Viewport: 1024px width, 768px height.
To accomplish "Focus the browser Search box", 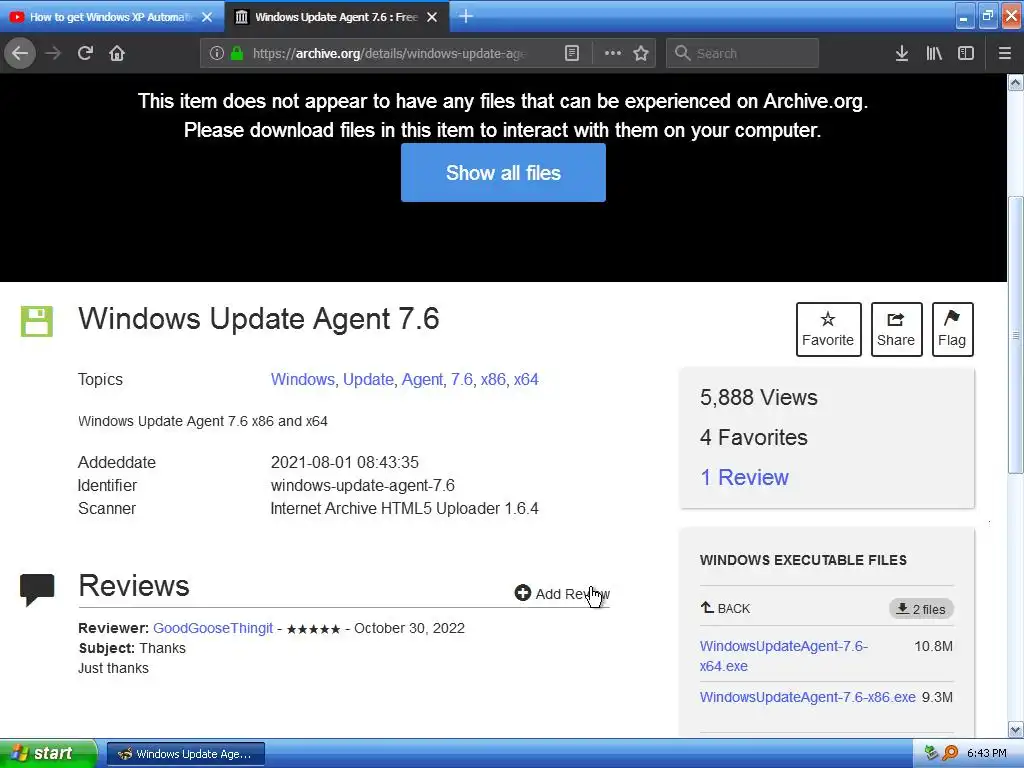I will [742, 53].
